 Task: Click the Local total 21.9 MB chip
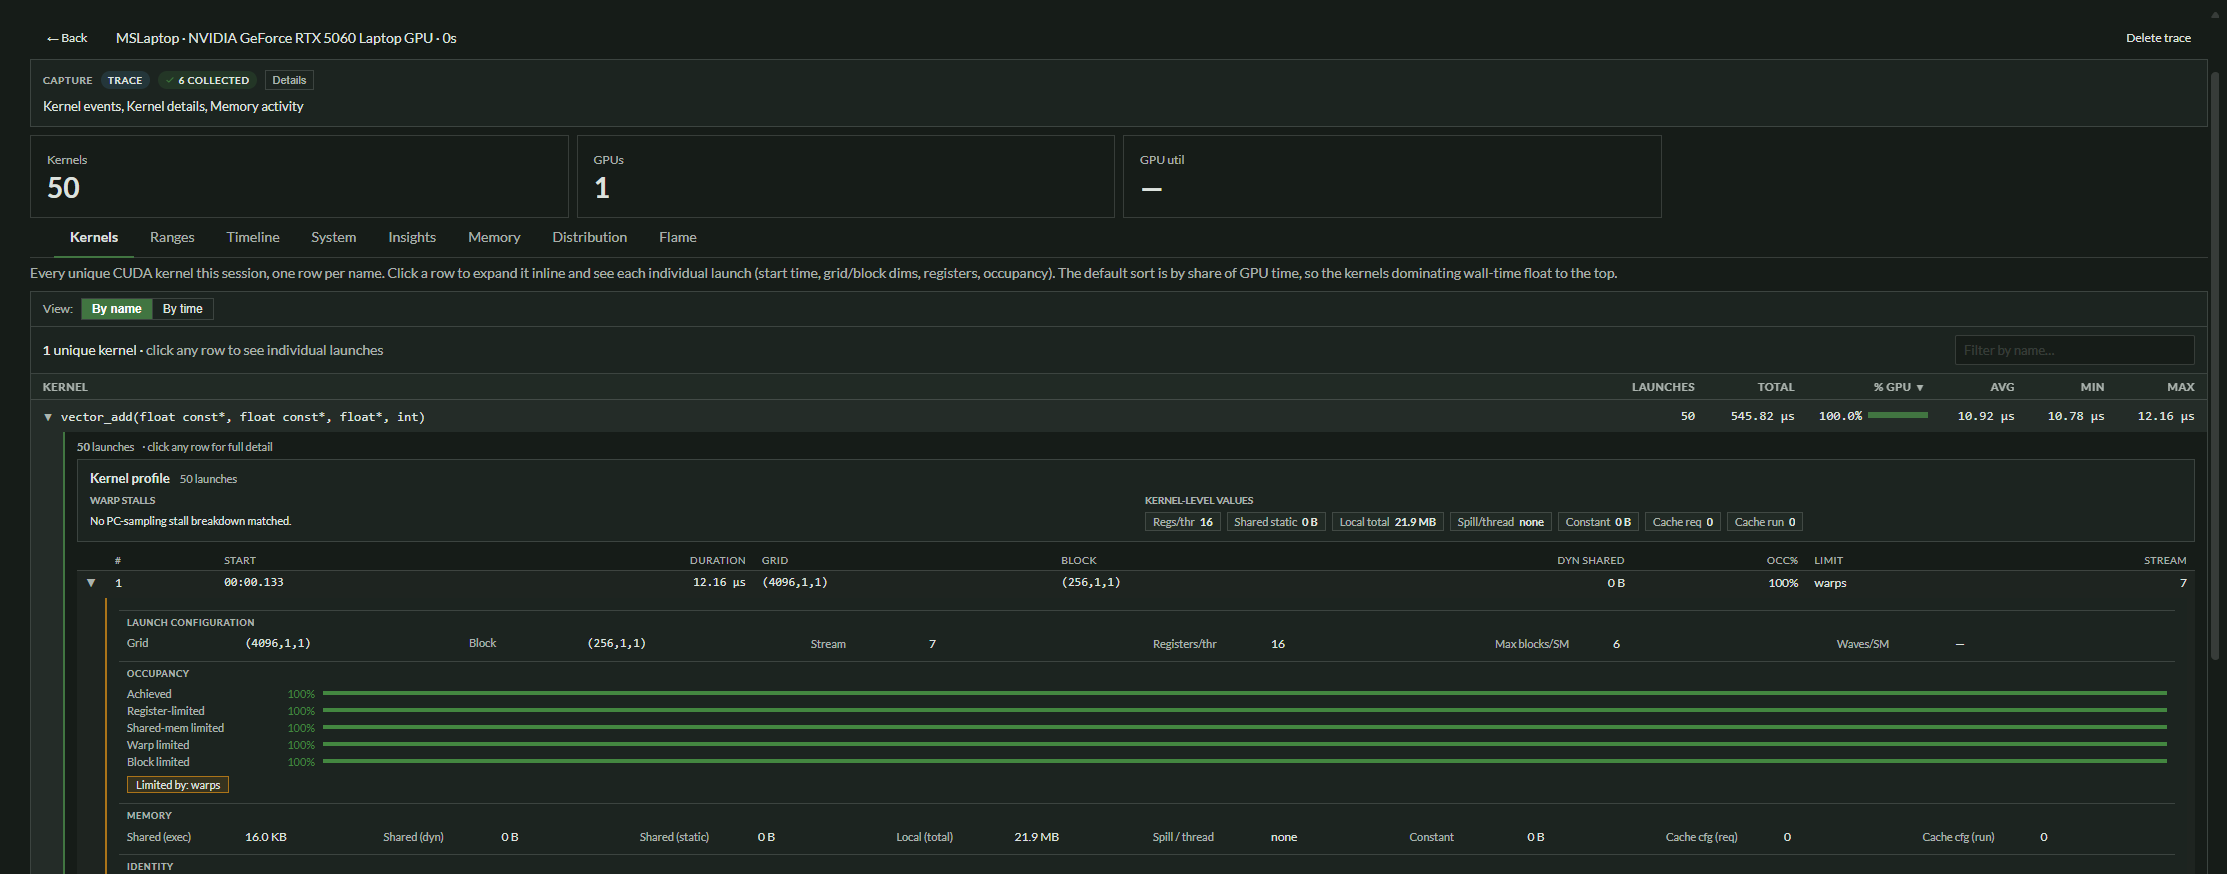[1387, 522]
